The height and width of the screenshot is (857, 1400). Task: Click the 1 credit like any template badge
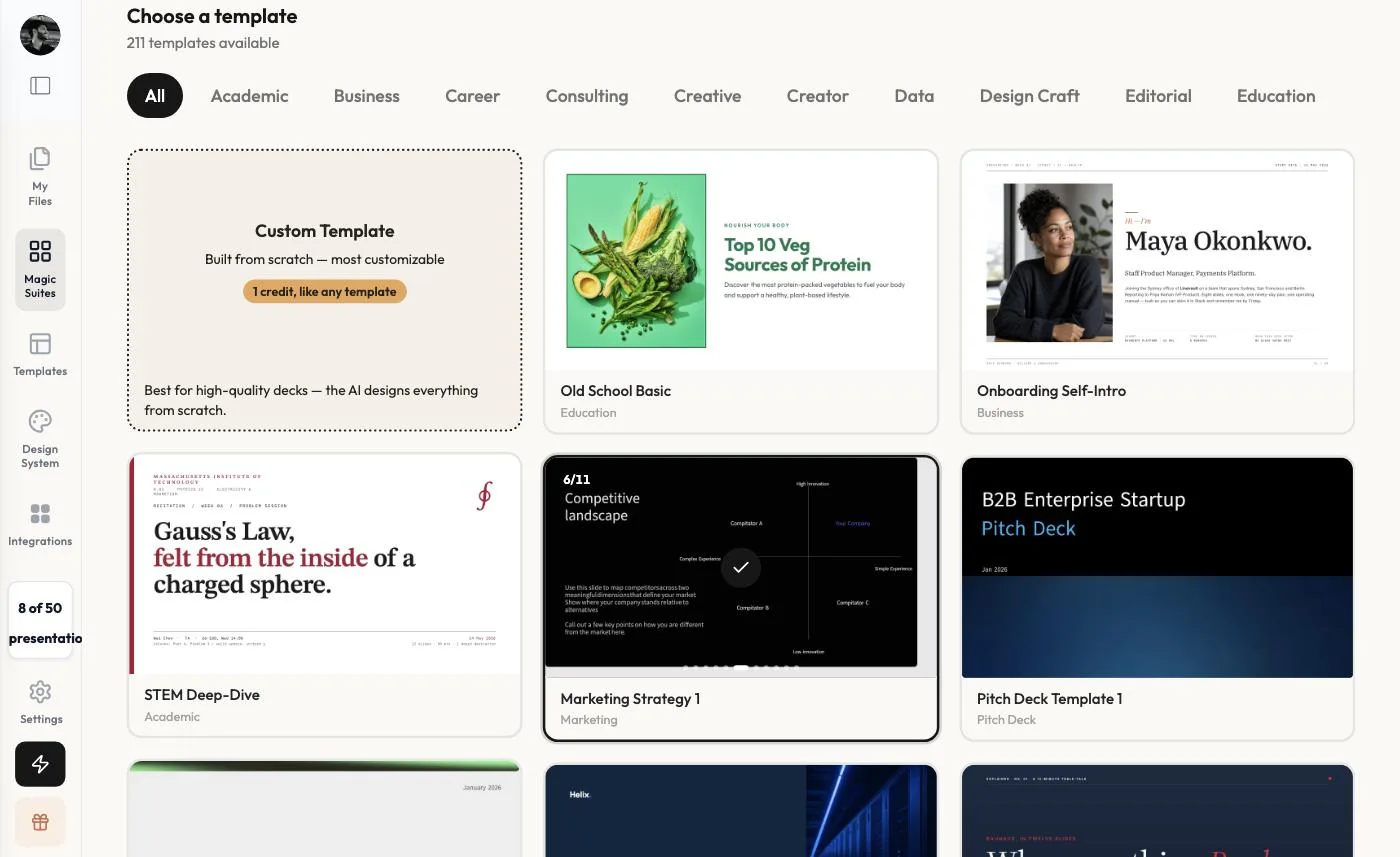(x=325, y=292)
